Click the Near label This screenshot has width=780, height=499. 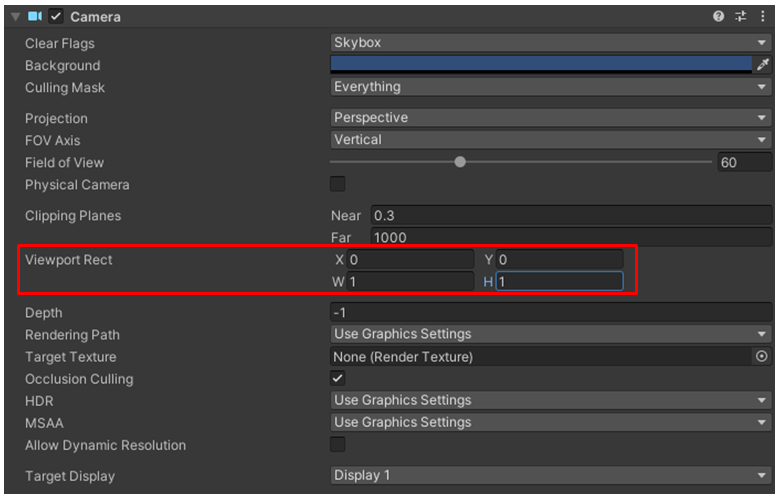346,215
